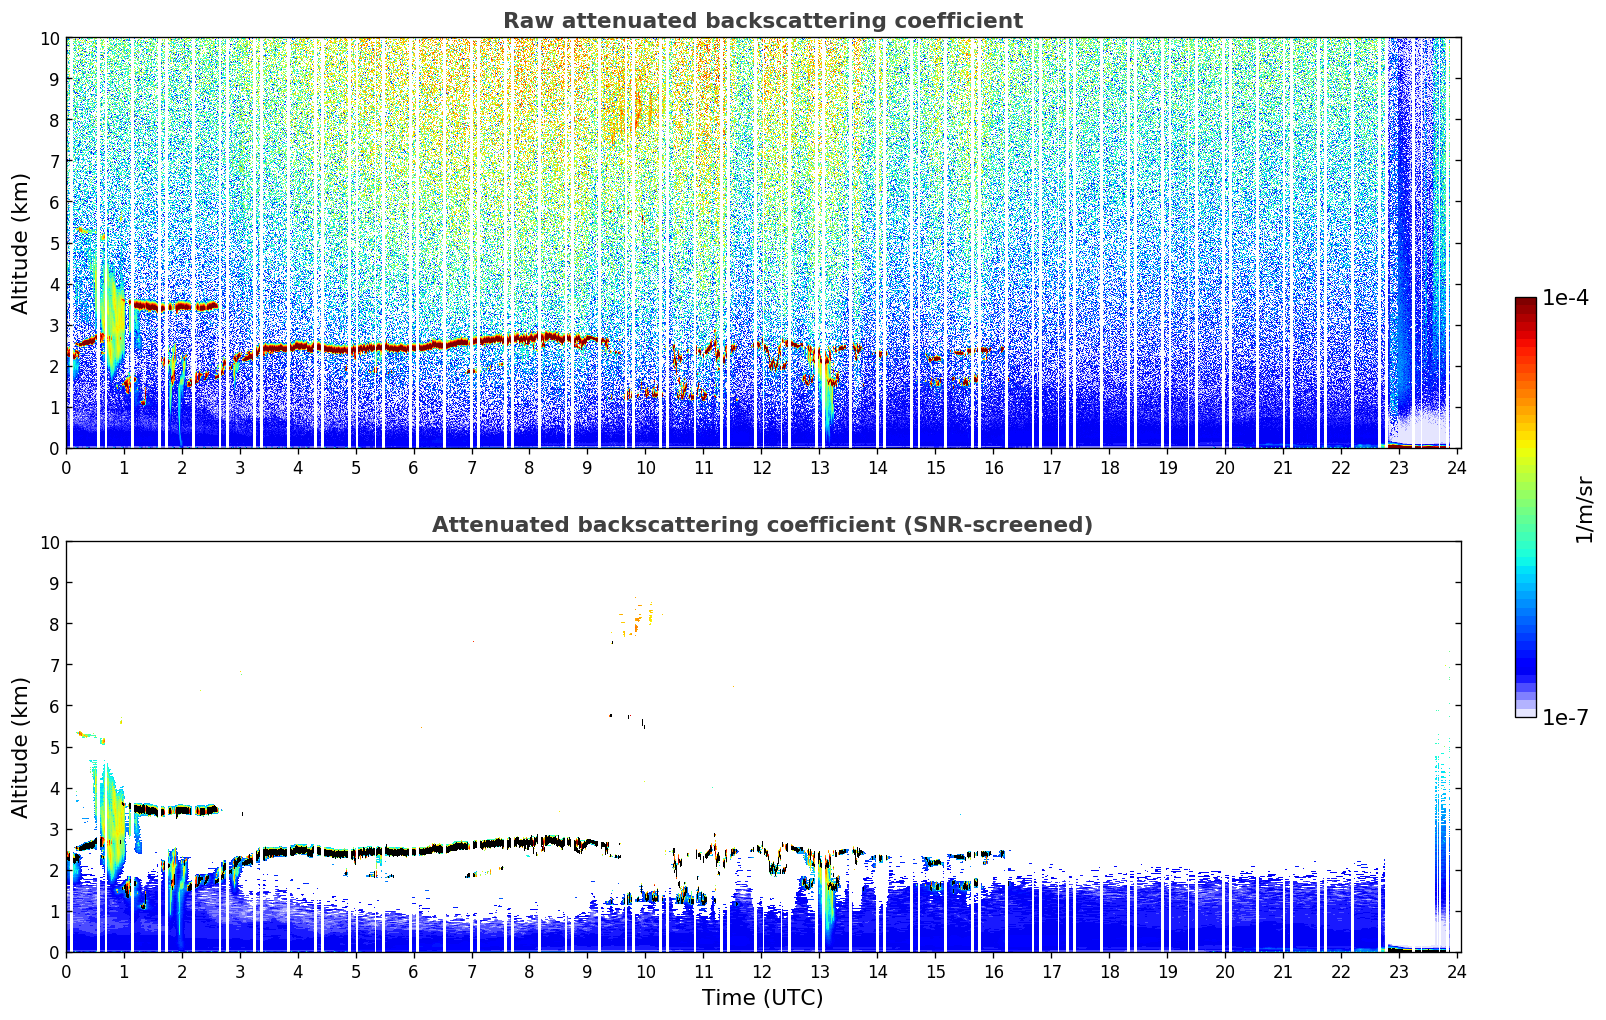Click the 'Raw attenuated backscattering coefficient' title
This screenshot has width=1606, height=1020.
762,21
